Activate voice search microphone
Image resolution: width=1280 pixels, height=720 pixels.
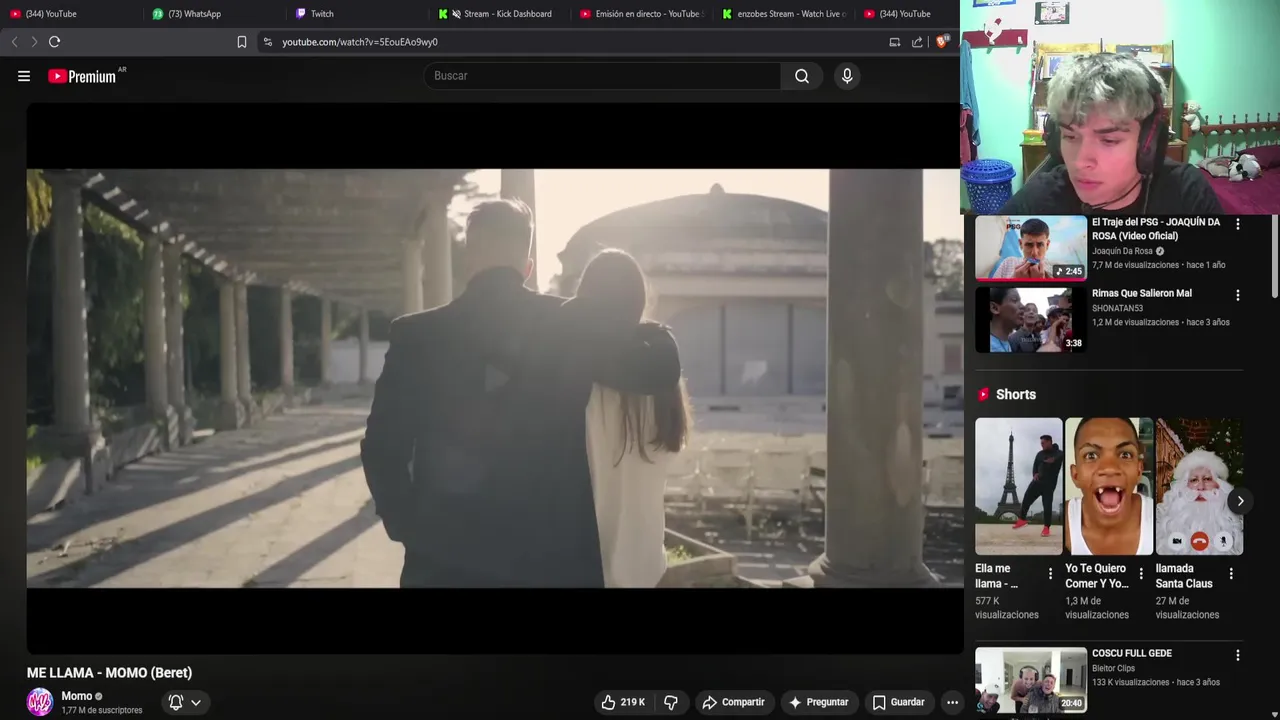click(847, 76)
